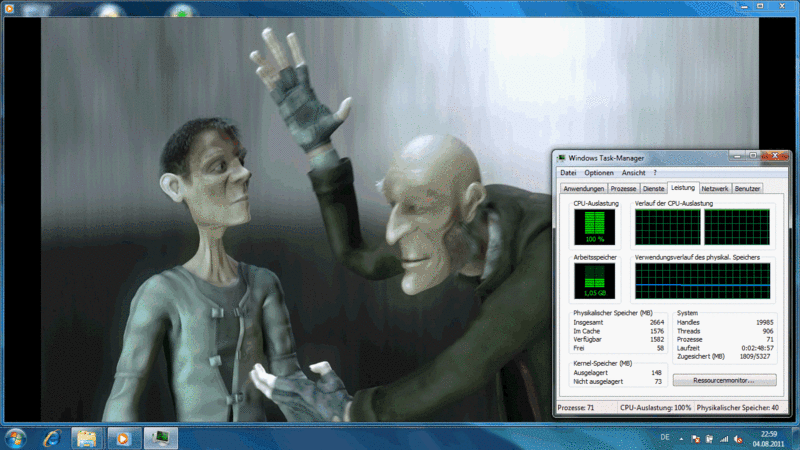This screenshot has height=450, width=800.
Task: Click the Show Desktop strip
Action: (x=795, y=438)
